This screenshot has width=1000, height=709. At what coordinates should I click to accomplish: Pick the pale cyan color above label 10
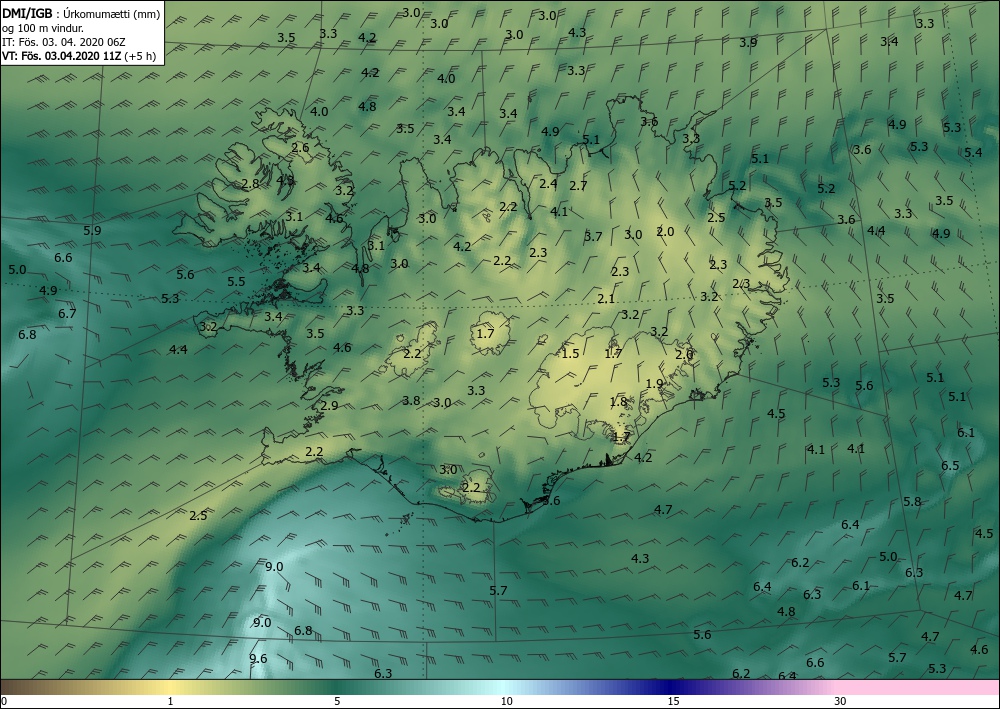[506, 687]
